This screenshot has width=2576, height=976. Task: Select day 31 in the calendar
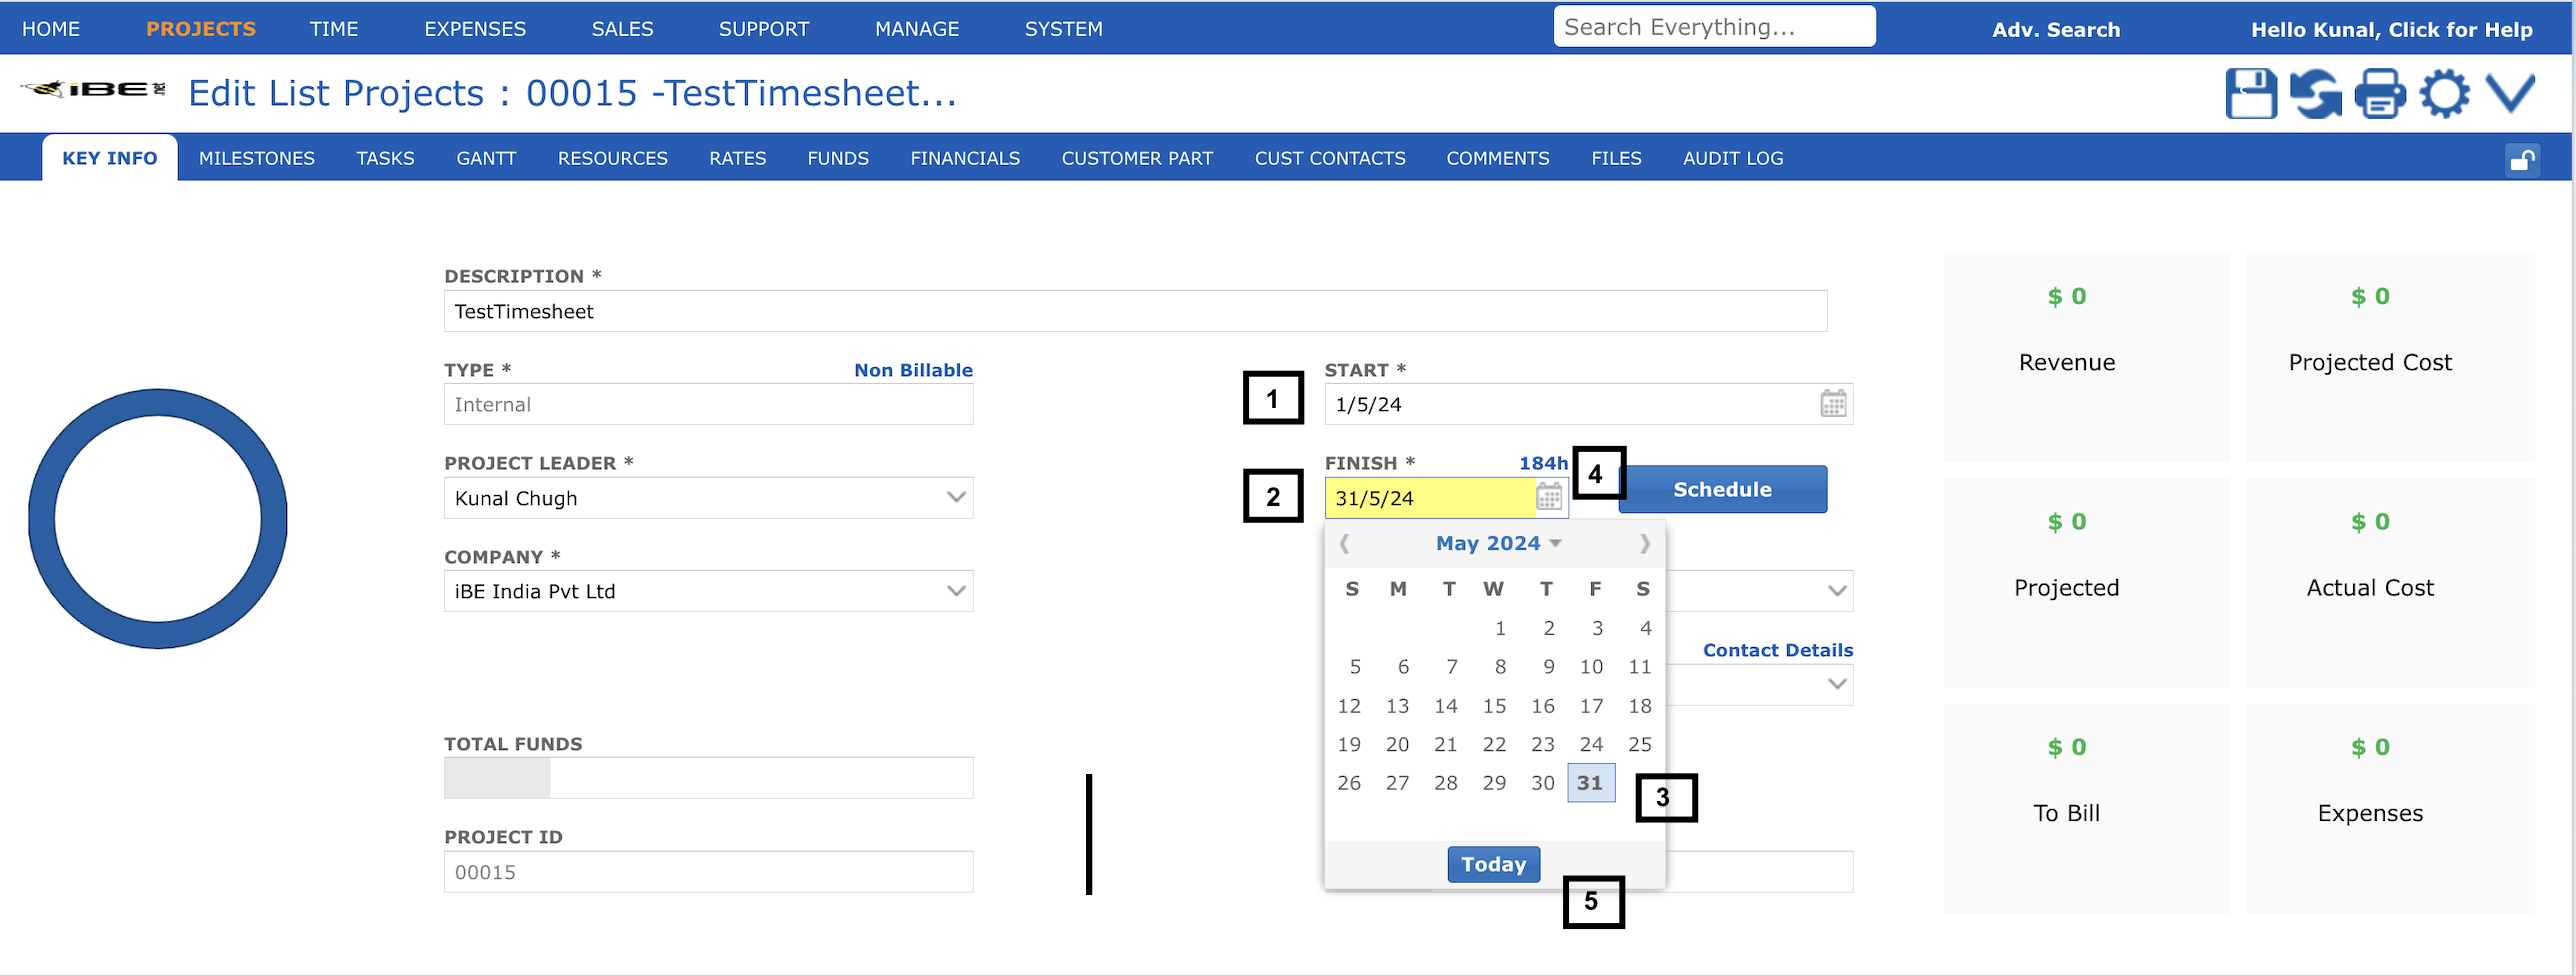(x=1590, y=783)
